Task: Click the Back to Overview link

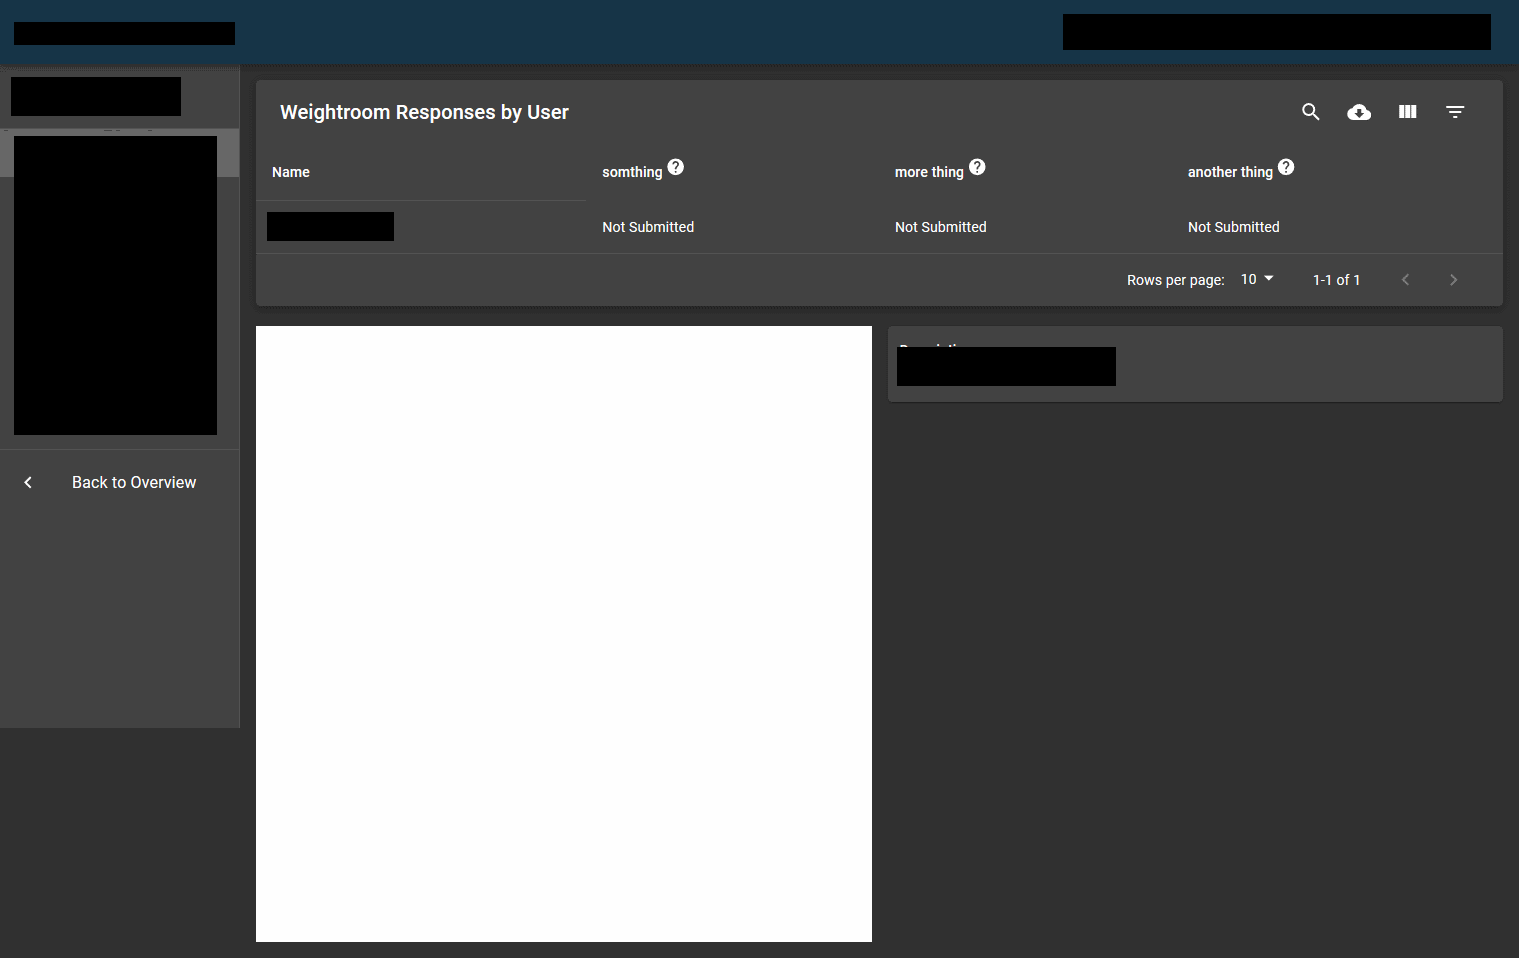Action: point(133,482)
